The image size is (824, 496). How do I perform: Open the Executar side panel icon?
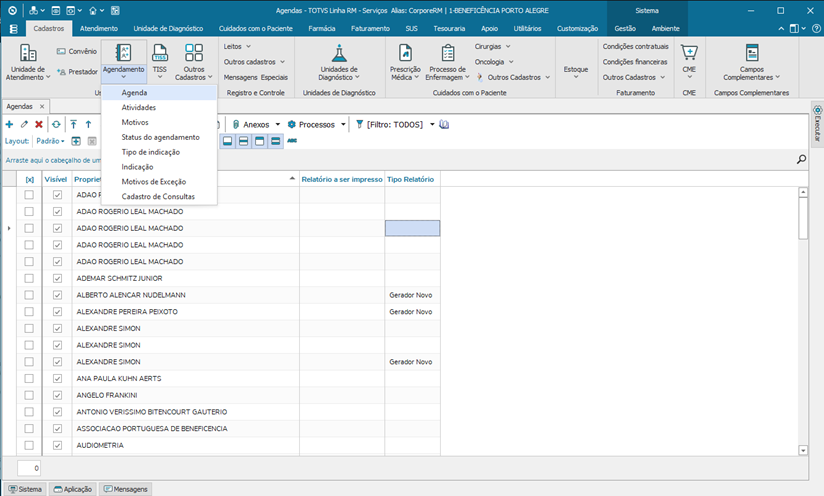click(x=817, y=124)
